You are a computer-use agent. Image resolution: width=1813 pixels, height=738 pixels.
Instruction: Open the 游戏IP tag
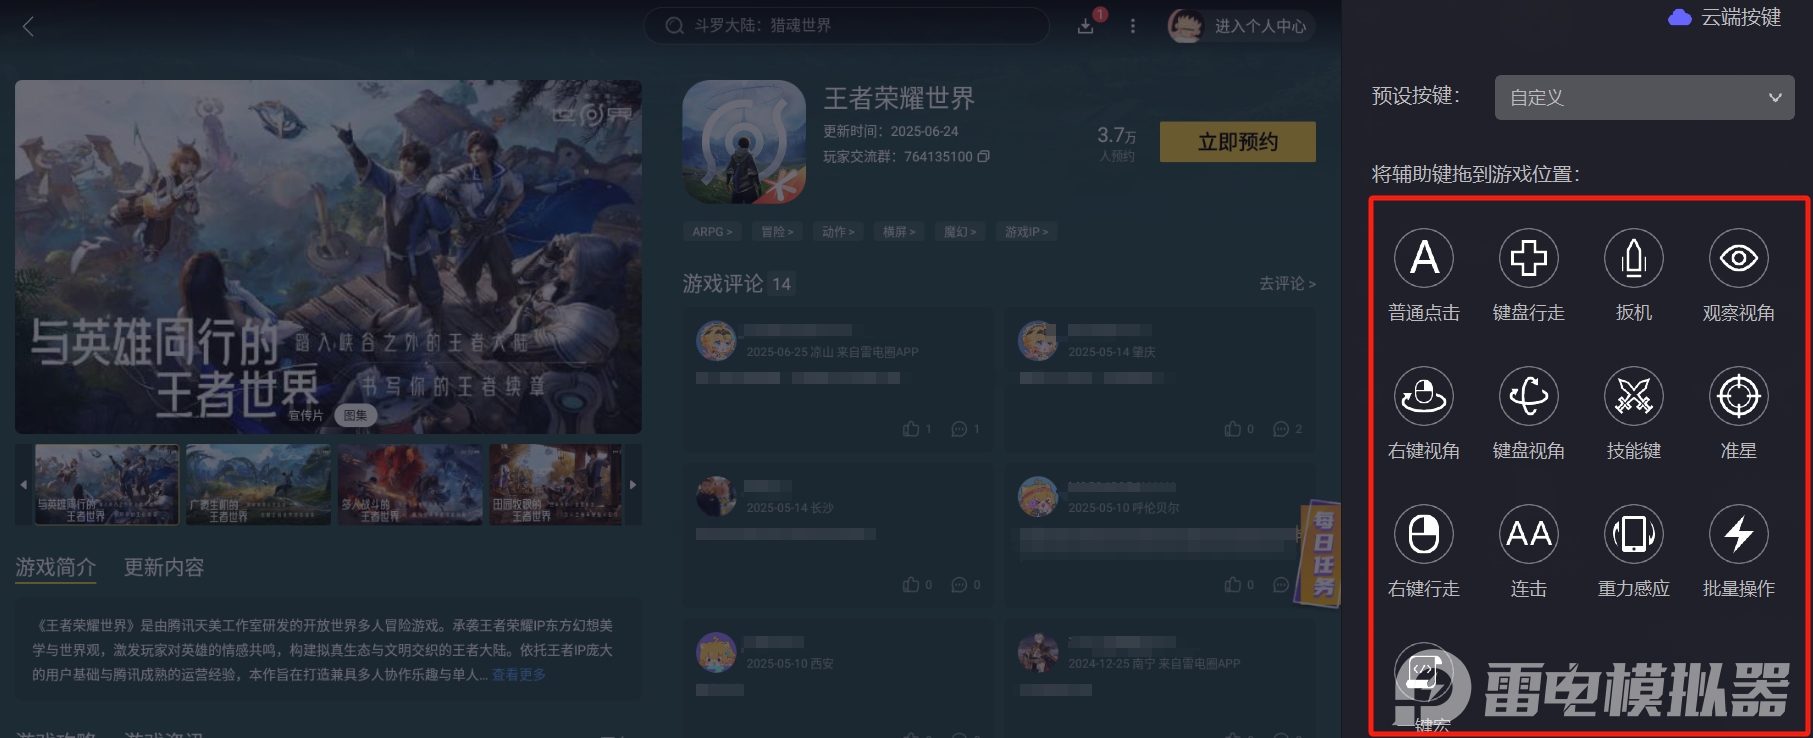coord(1027,232)
